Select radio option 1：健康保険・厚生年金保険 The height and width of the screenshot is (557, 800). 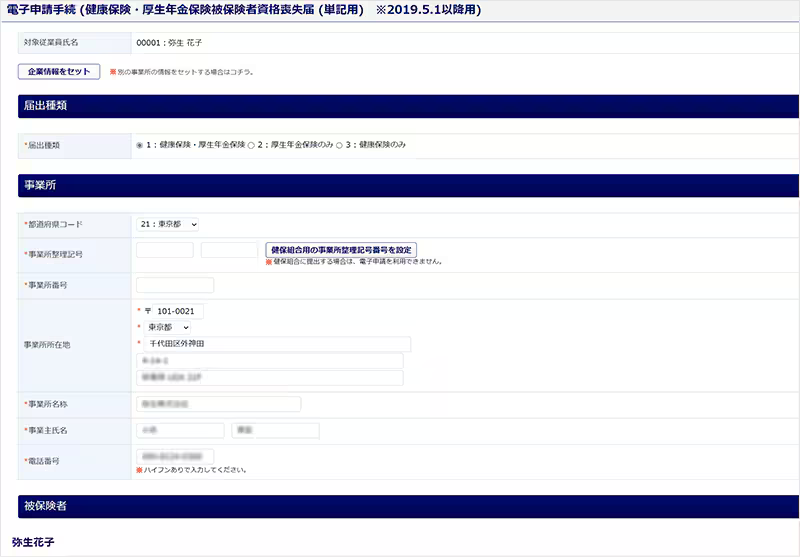click(140, 145)
